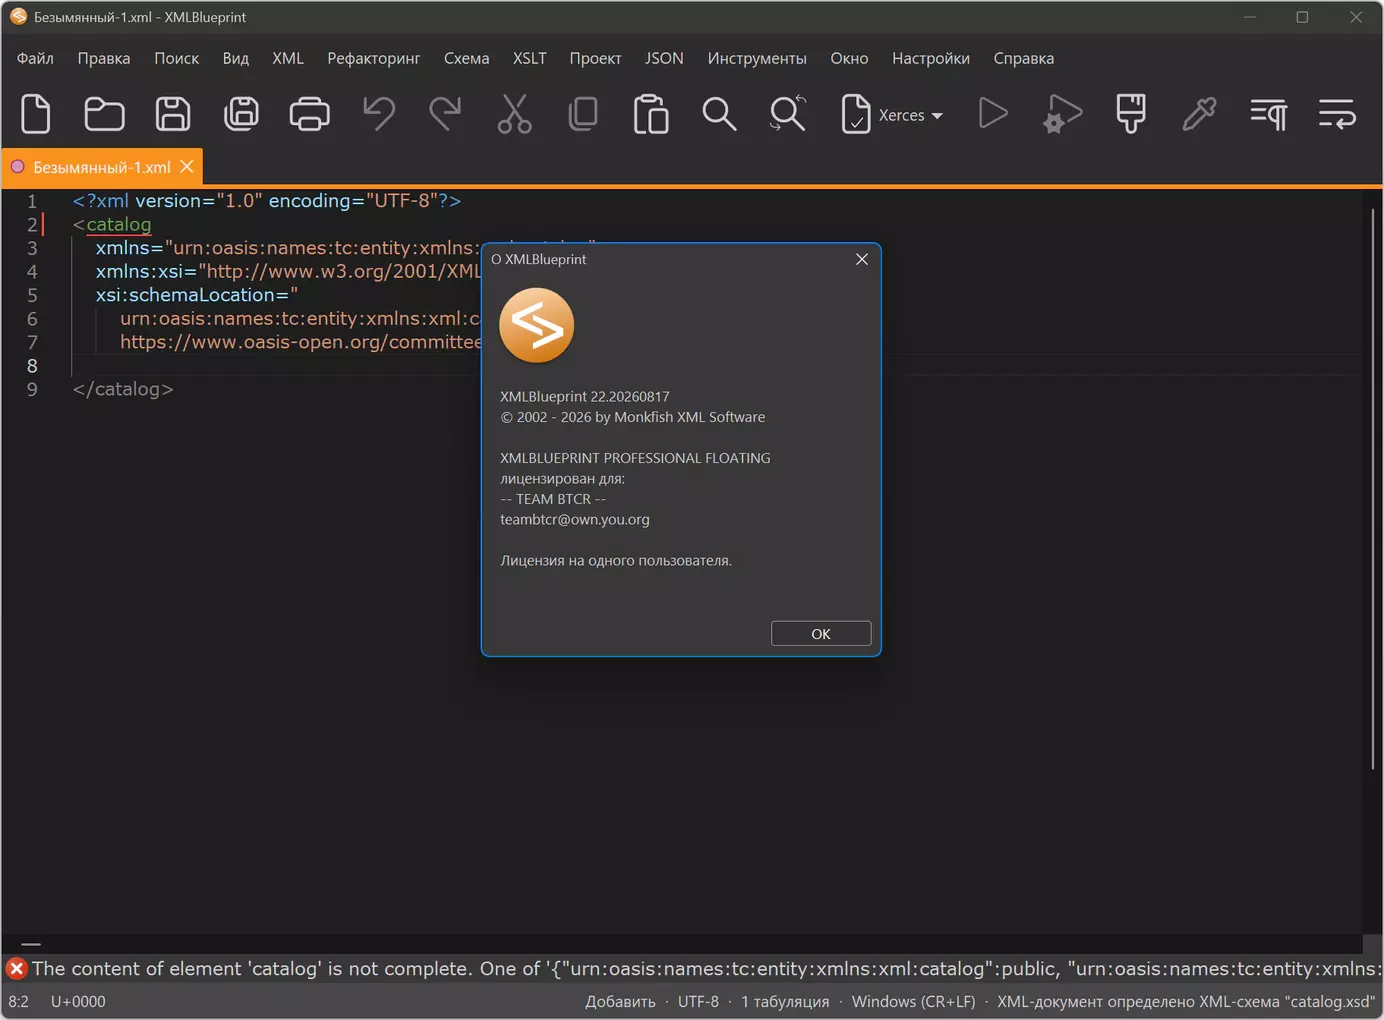Open the Настройки menu

[x=931, y=58]
